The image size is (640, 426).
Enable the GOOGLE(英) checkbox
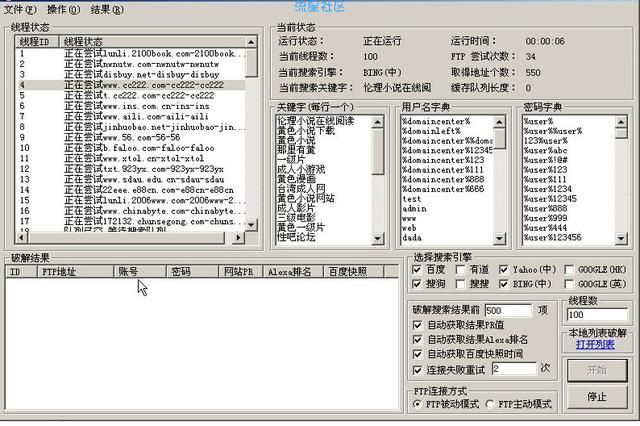[x=569, y=284]
